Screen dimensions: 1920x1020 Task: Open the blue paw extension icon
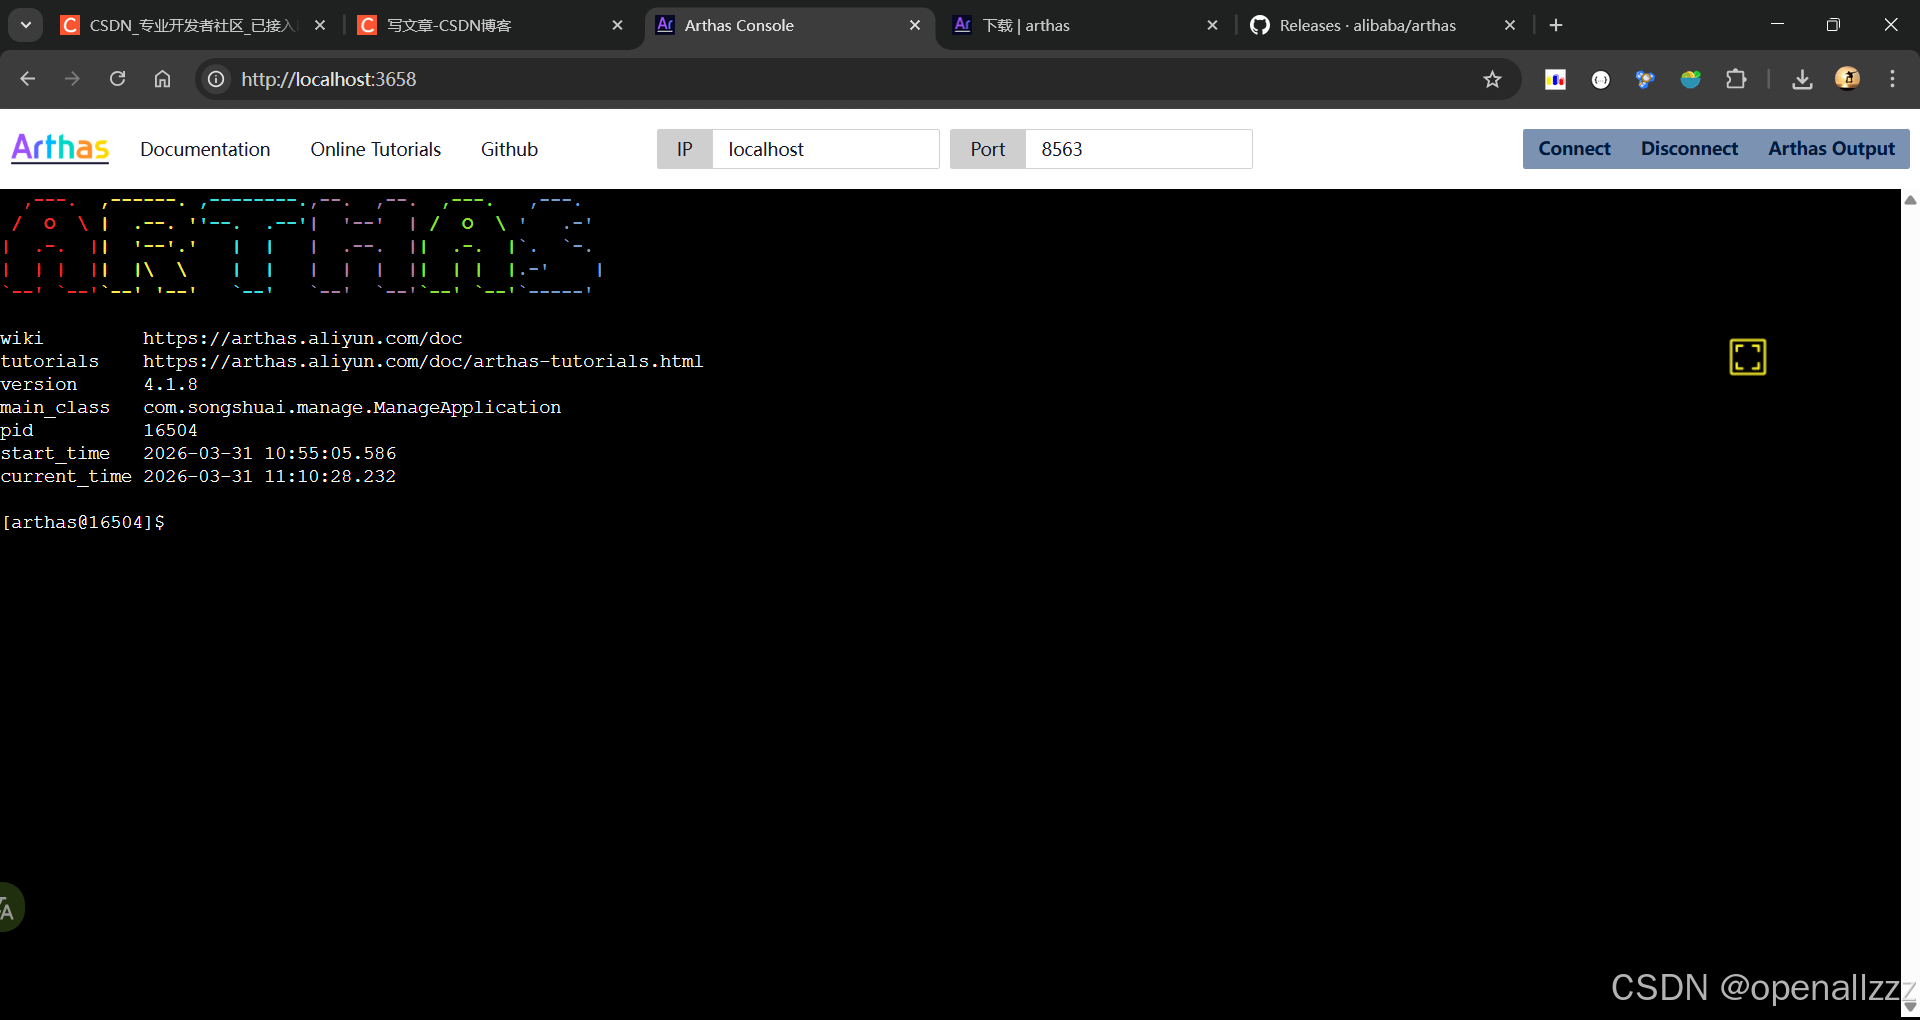pos(1645,79)
